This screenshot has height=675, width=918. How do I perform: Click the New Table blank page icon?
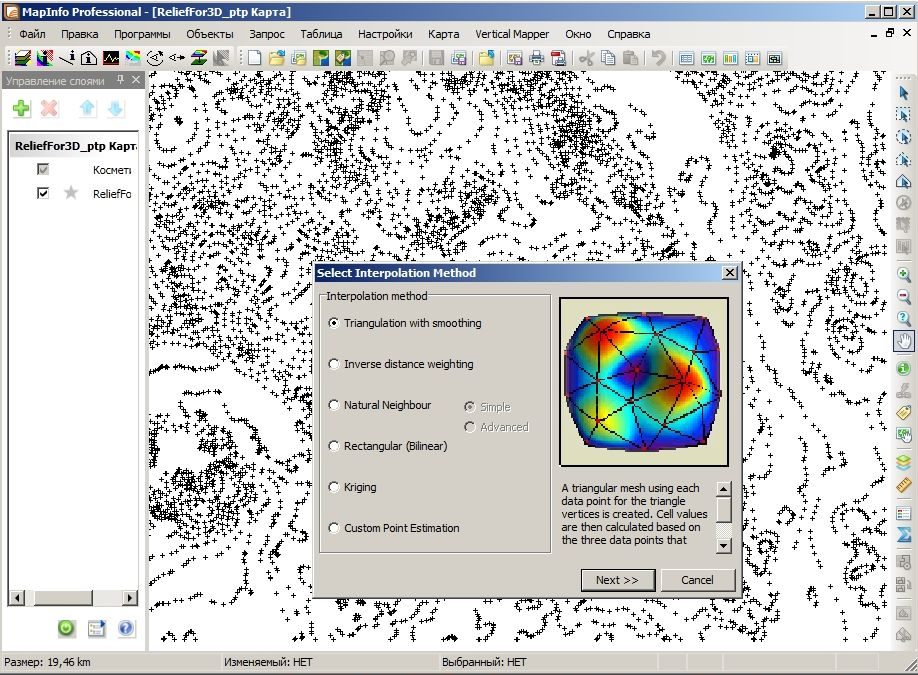[x=254, y=58]
